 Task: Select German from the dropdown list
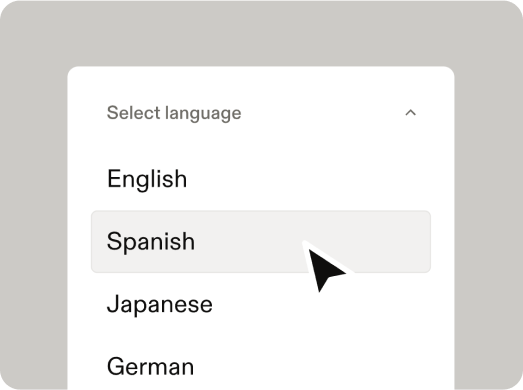point(261,366)
